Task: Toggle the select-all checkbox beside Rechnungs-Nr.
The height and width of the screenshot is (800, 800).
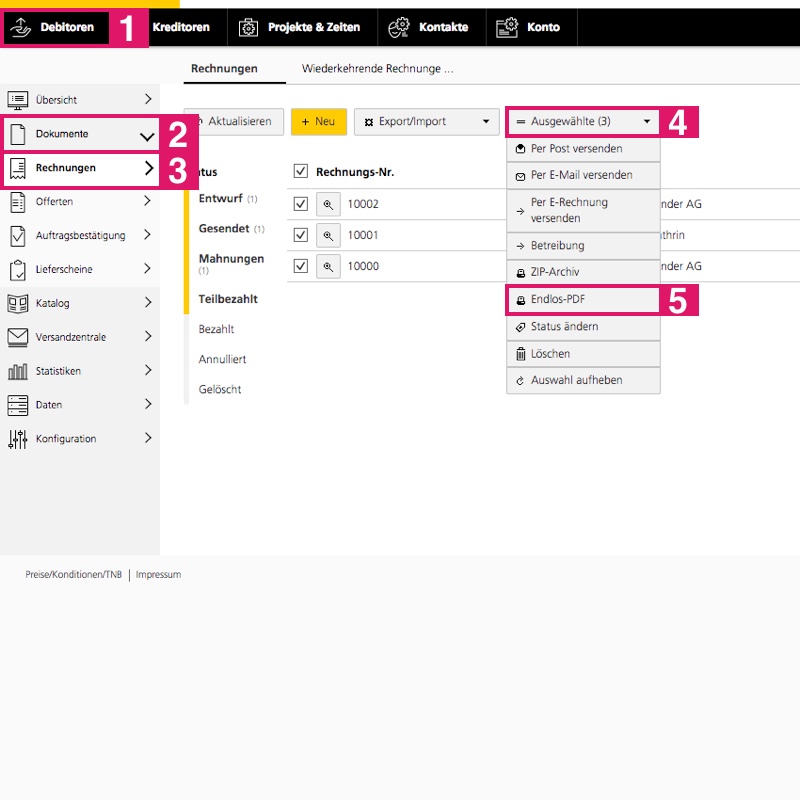Action: (301, 172)
